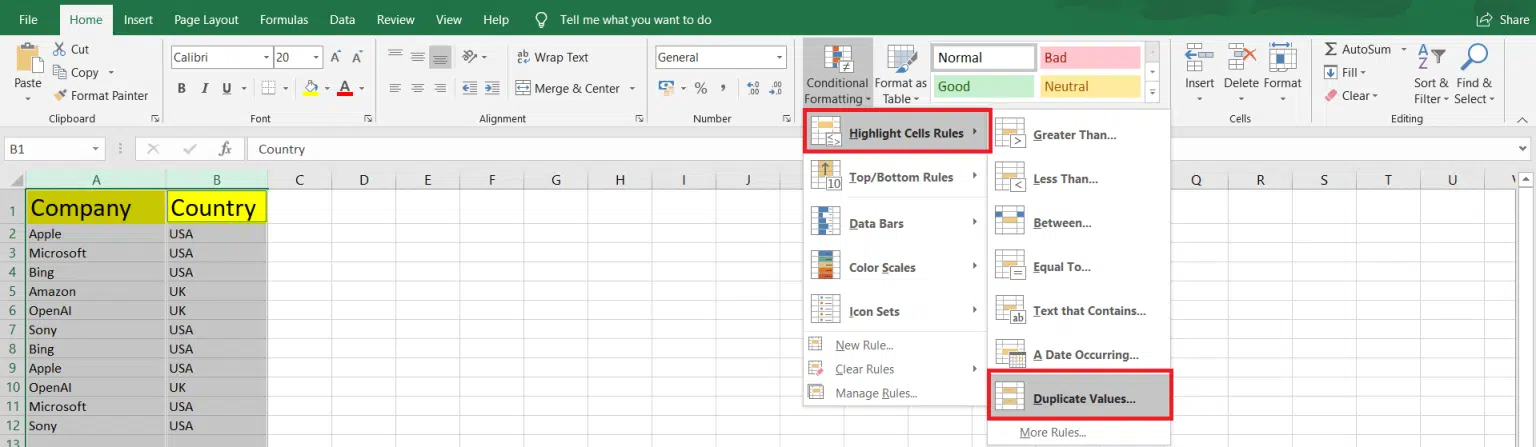
Task: Click More Rules at submenu bottom
Action: pyautogui.click(x=1052, y=432)
